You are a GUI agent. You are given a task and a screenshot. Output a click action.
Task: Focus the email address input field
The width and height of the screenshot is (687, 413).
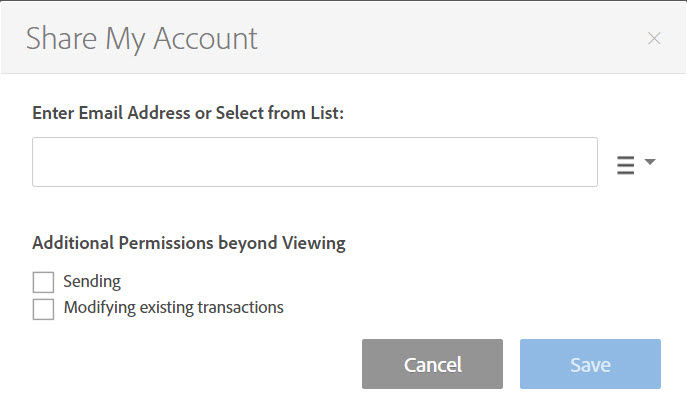pyautogui.click(x=315, y=162)
